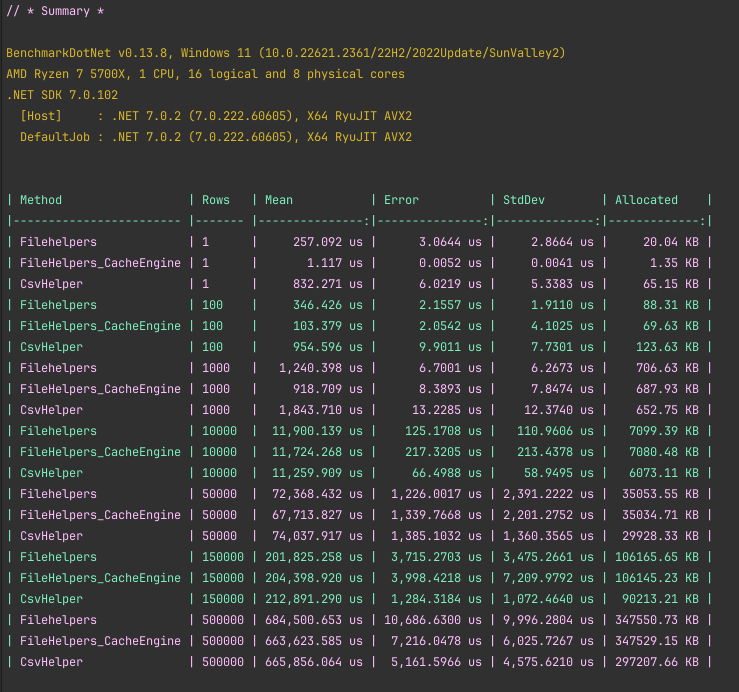Screen dimensions: 739x692
Task: Select the BenchmarkDotNet v0.13.8 version line
Action: click(x=286, y=53)
